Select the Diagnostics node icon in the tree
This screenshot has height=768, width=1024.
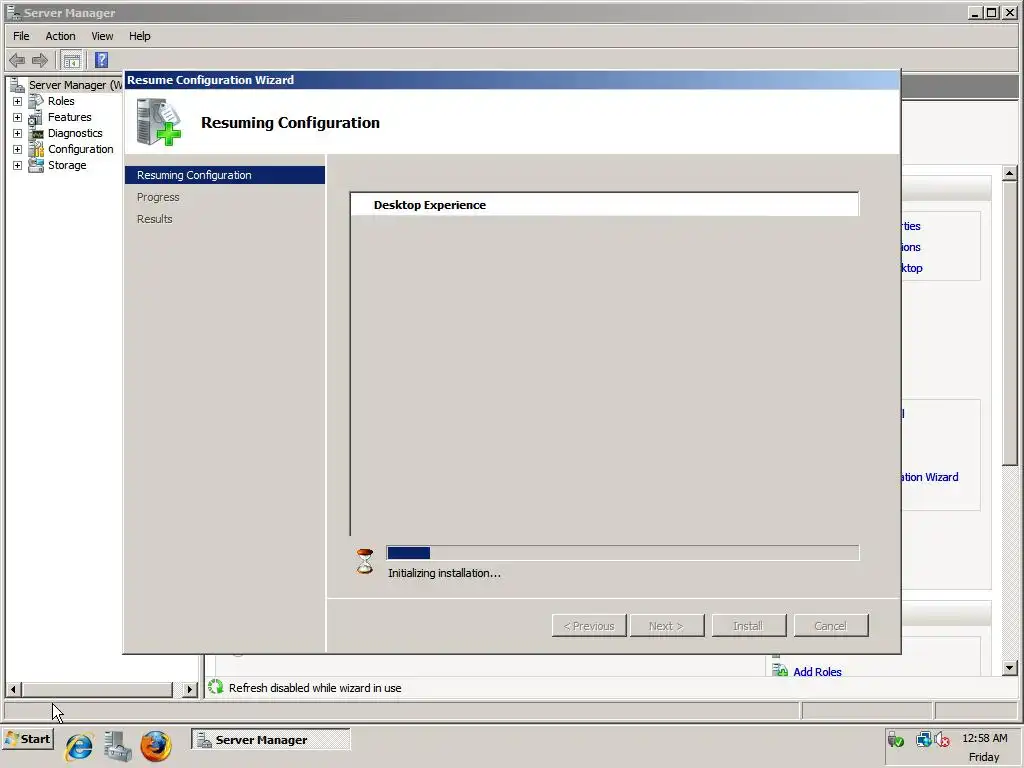[37, 133]
